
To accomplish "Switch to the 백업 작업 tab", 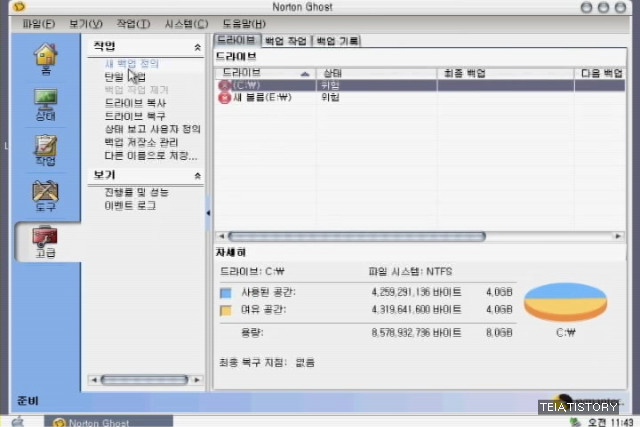I will tap(286, 41).
